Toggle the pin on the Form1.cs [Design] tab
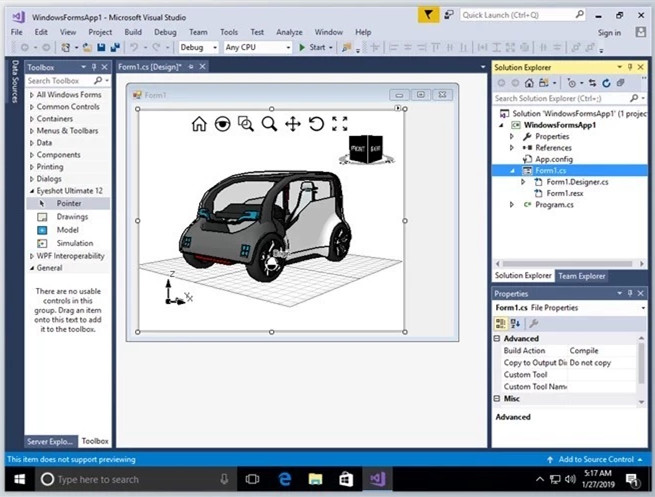Viewport: 655px width, 497px height. (191, 67)
